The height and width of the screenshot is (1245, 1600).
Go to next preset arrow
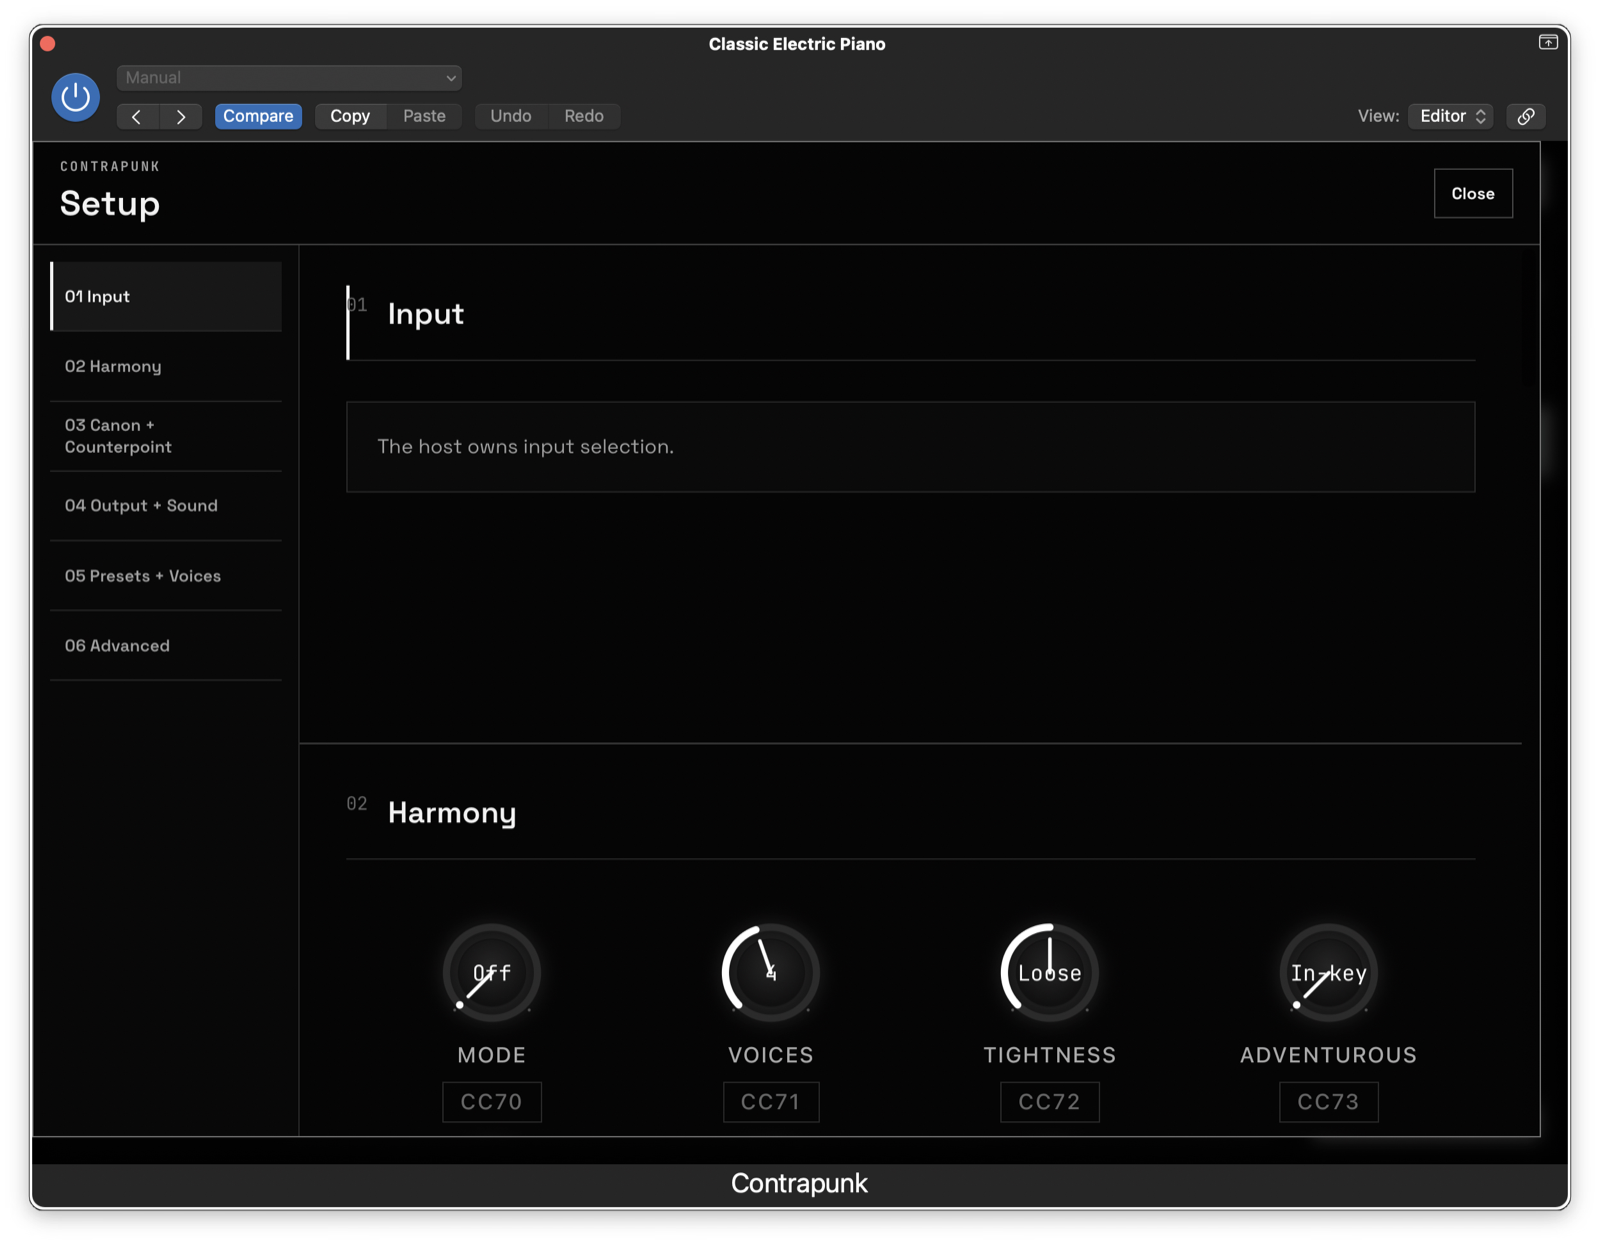click(181, 116)
